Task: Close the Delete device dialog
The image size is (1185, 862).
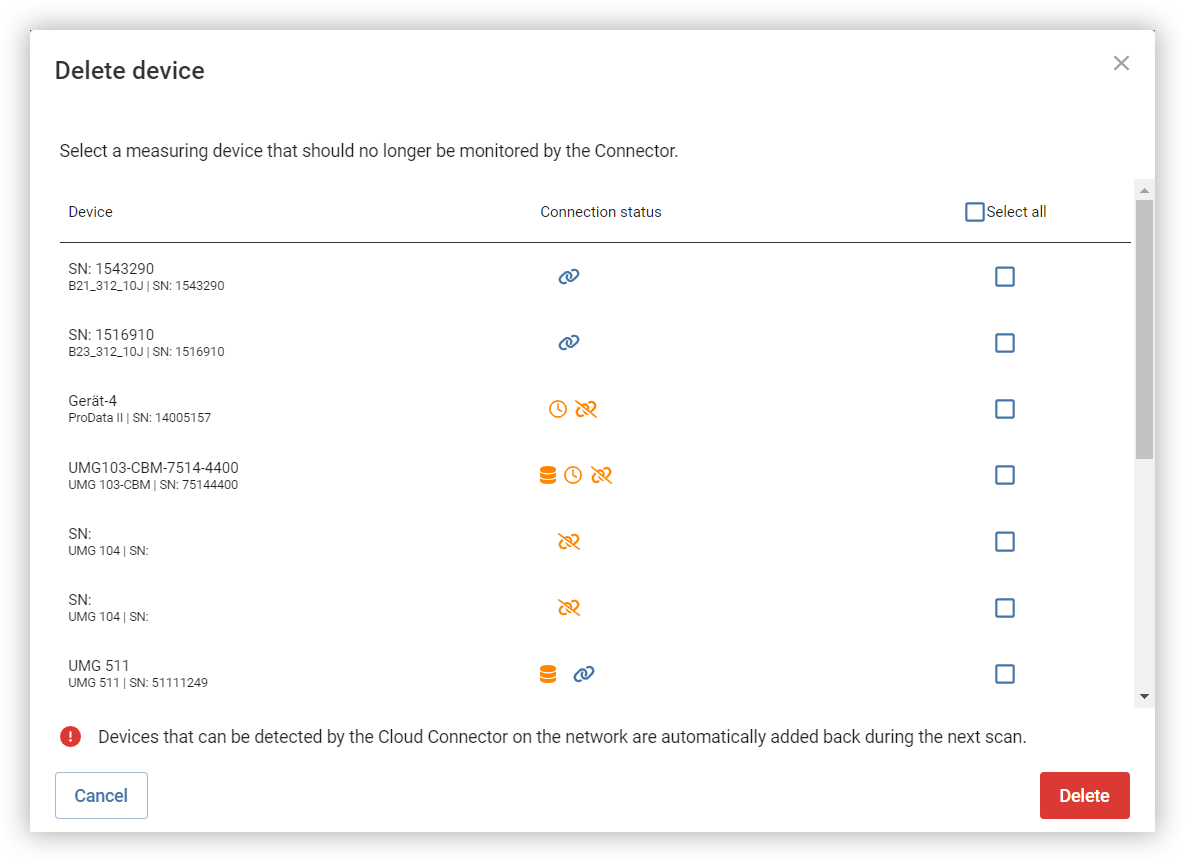Action: tap(1121, 63)
